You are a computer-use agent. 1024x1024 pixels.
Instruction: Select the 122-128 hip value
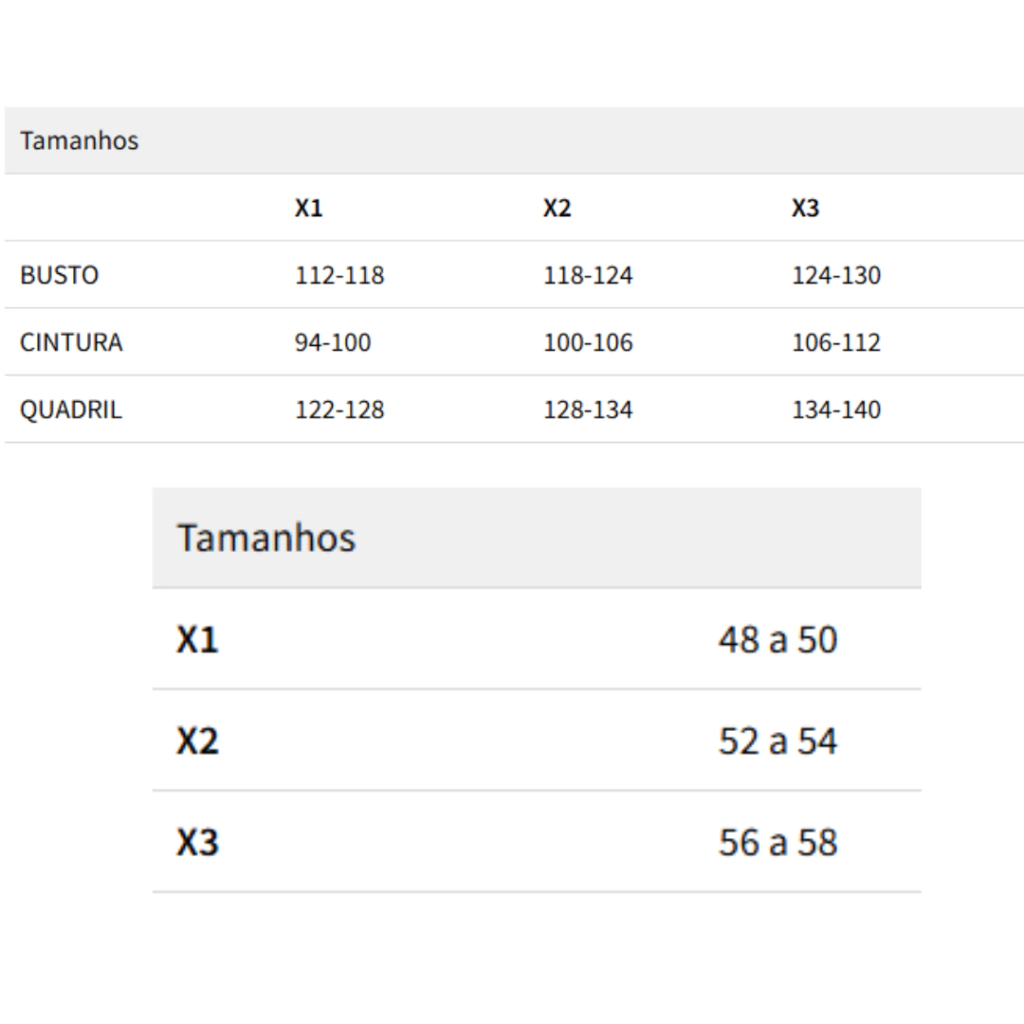pos(340,409)
